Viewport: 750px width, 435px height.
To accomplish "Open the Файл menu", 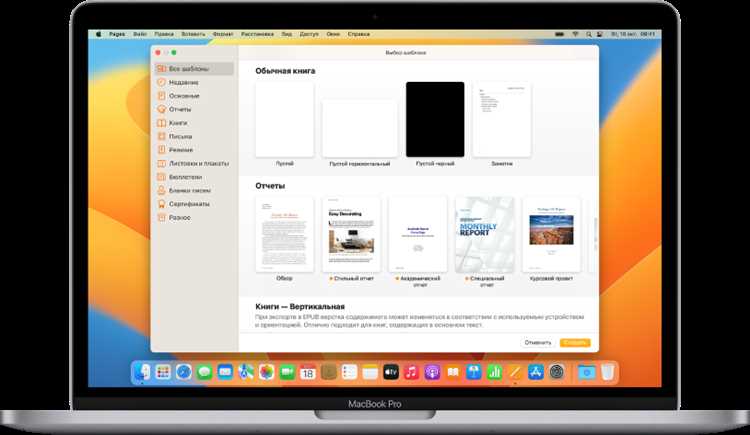I will pyautogui.click(x=140, y=34).
